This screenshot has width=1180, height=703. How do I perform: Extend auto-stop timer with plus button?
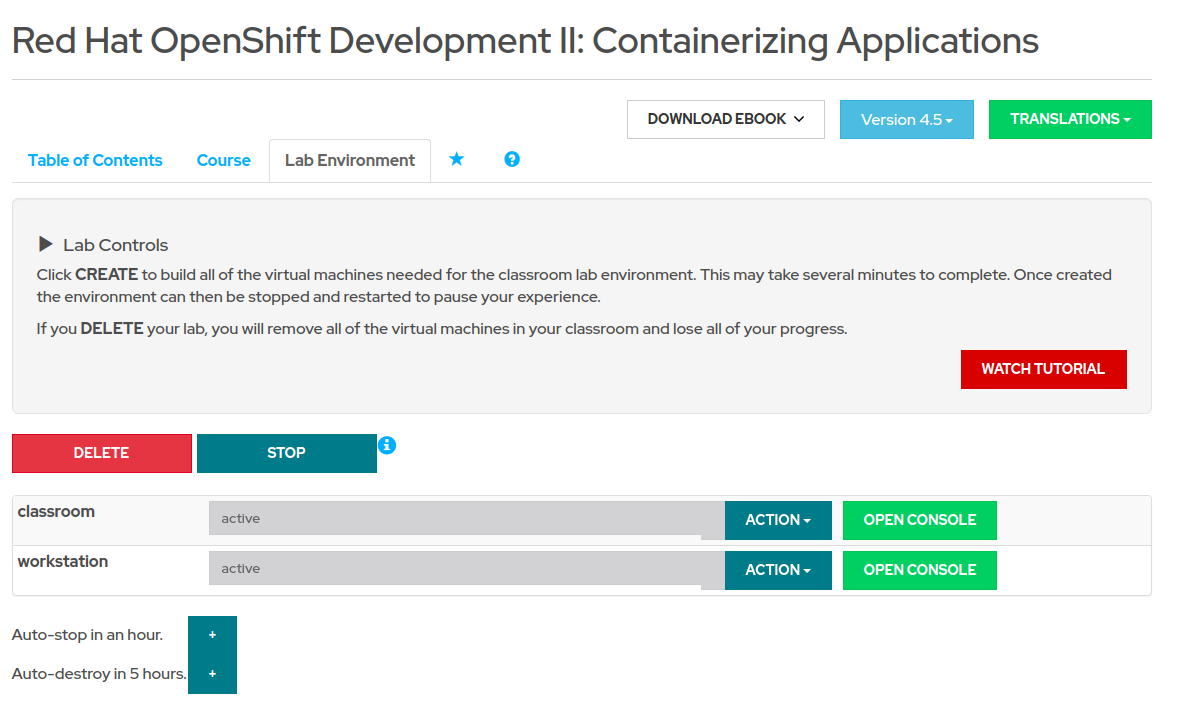pos(212,635)
